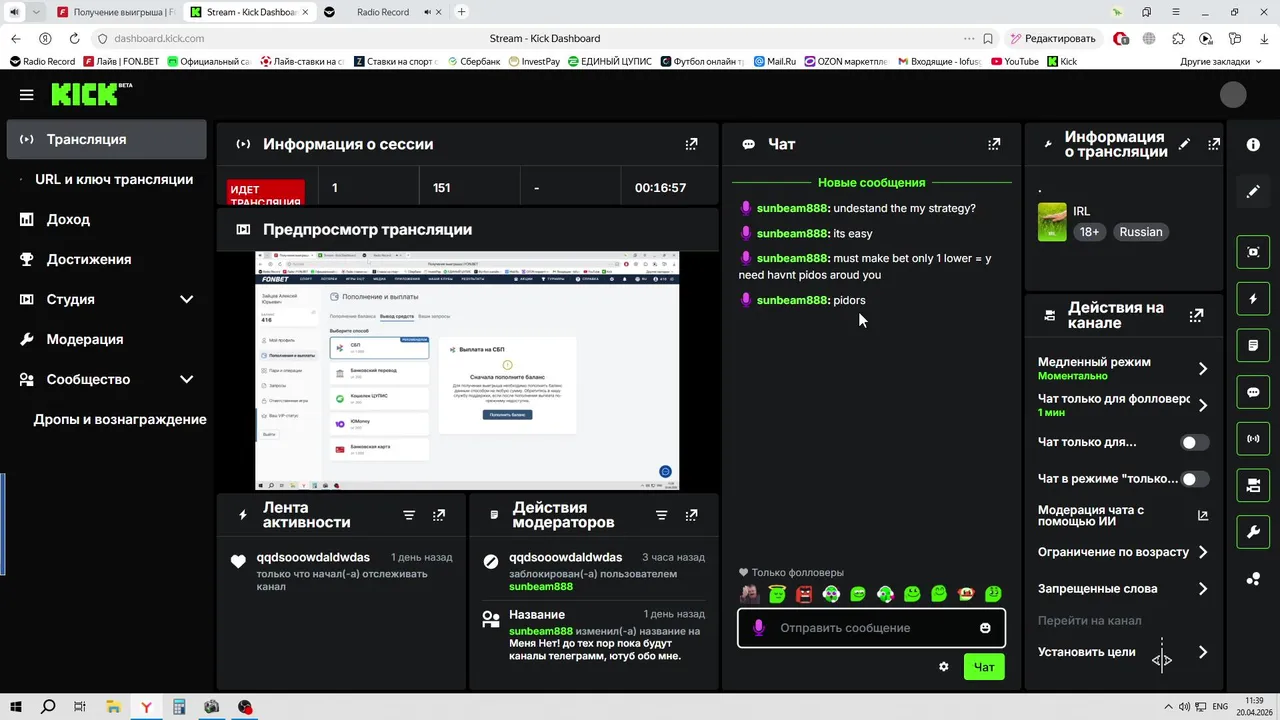
Task: Pop out the Действия на канале panel
Action: tap(1196, 315)
